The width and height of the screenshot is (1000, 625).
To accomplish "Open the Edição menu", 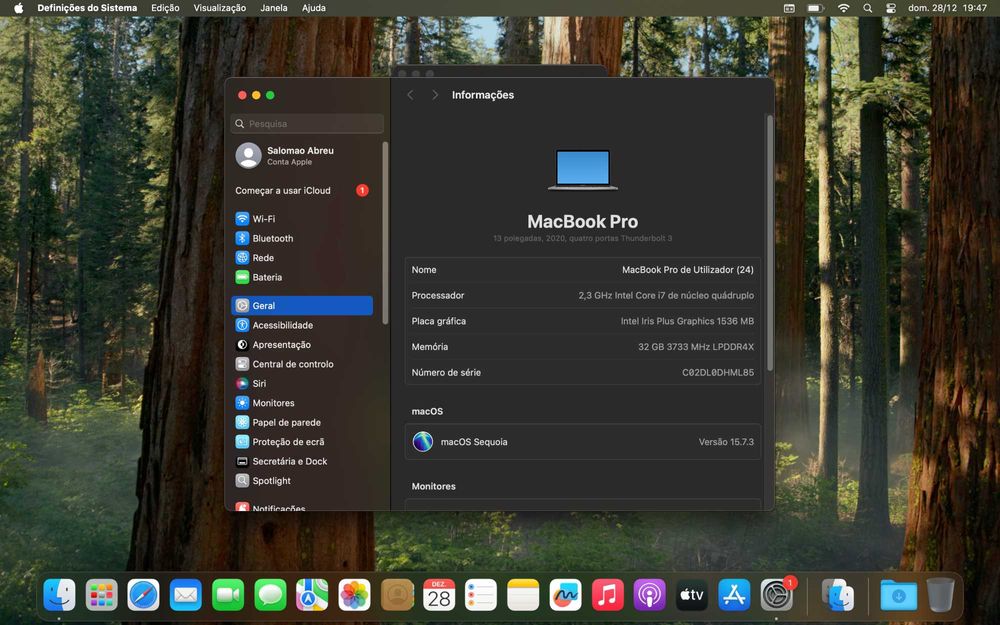I will point(165,8).
